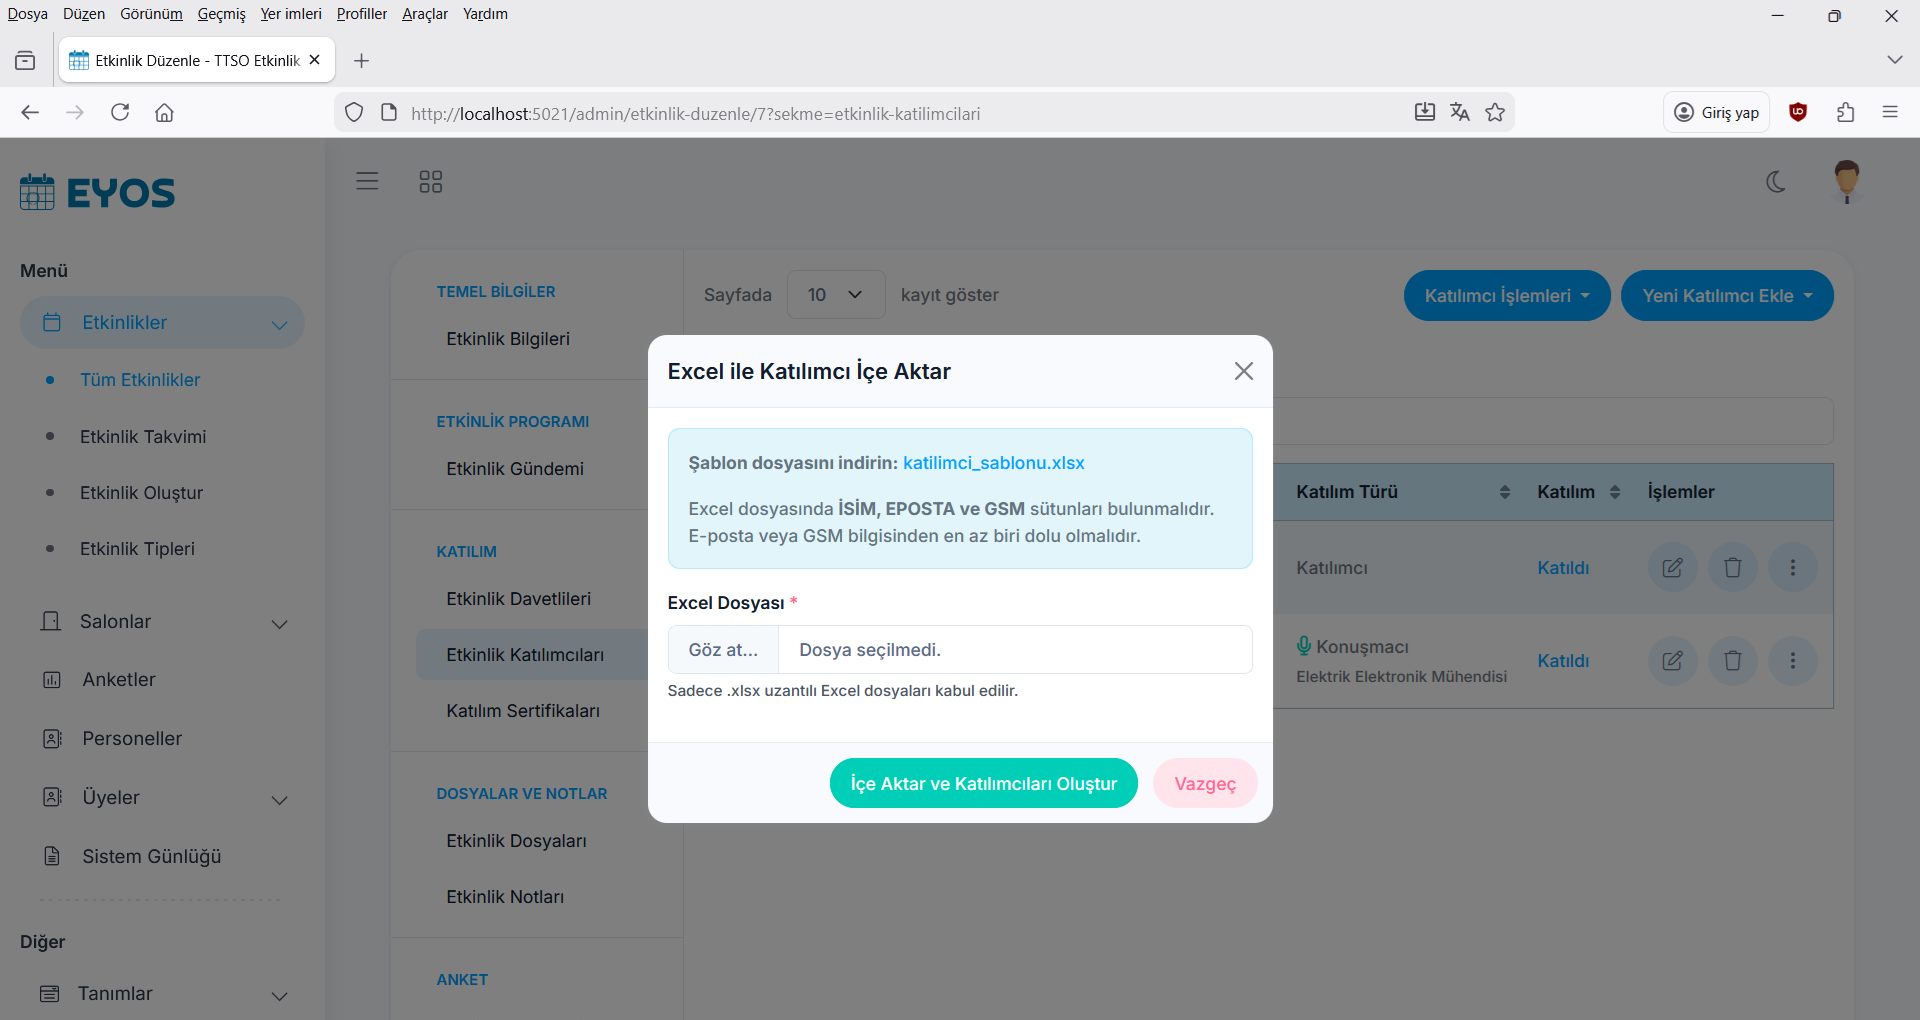Image resolution: width=1920 pixels, height=1020 pixels.
Task: Click the edit icon for Konuşmacı row
Action: [1672, 661]
